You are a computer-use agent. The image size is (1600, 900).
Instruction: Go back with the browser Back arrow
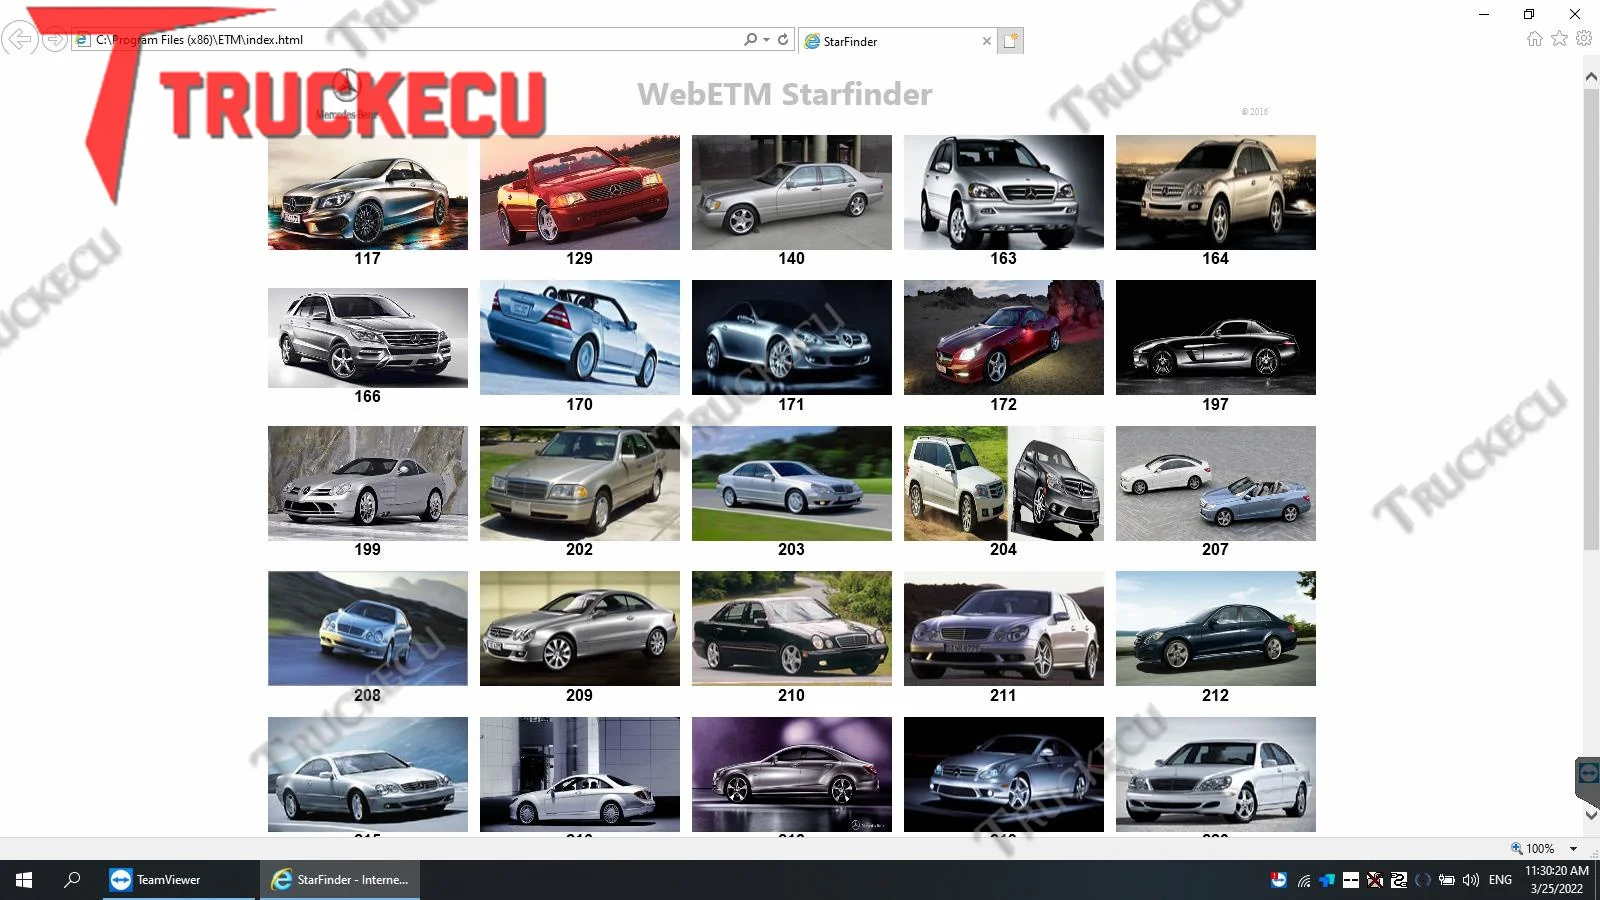(19, 39)
